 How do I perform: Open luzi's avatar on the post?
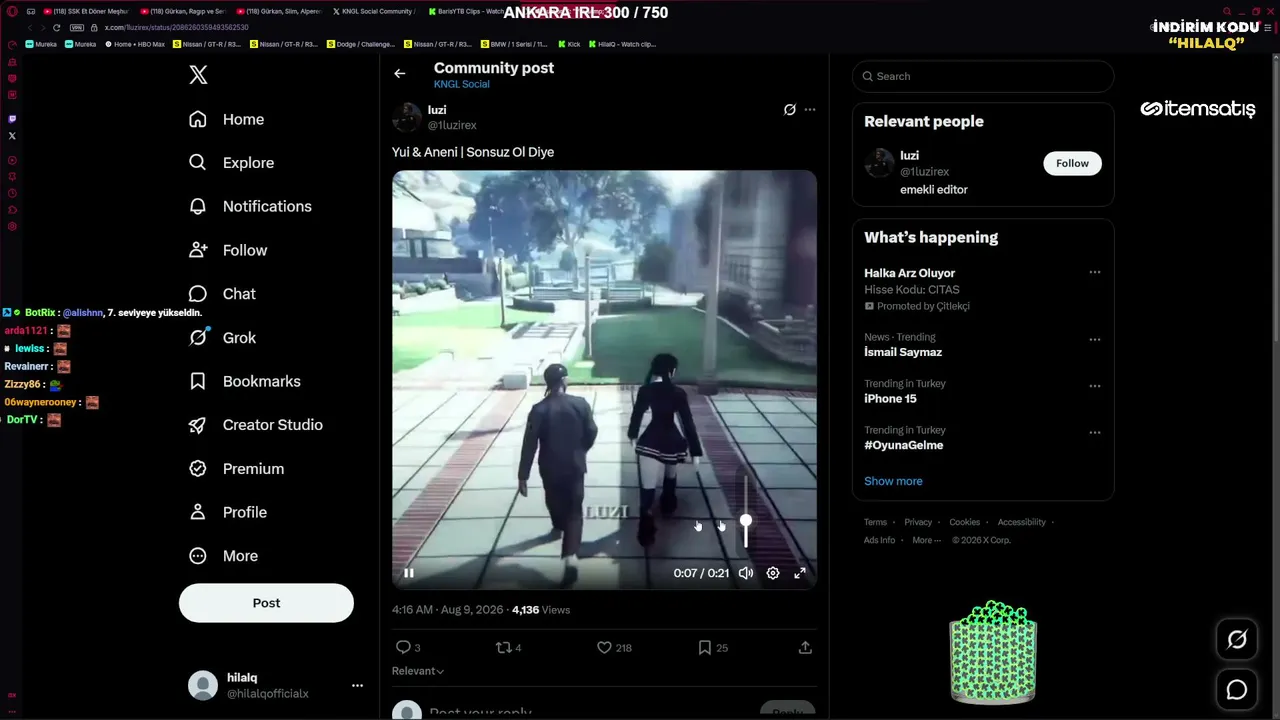(x=407, y=117)
